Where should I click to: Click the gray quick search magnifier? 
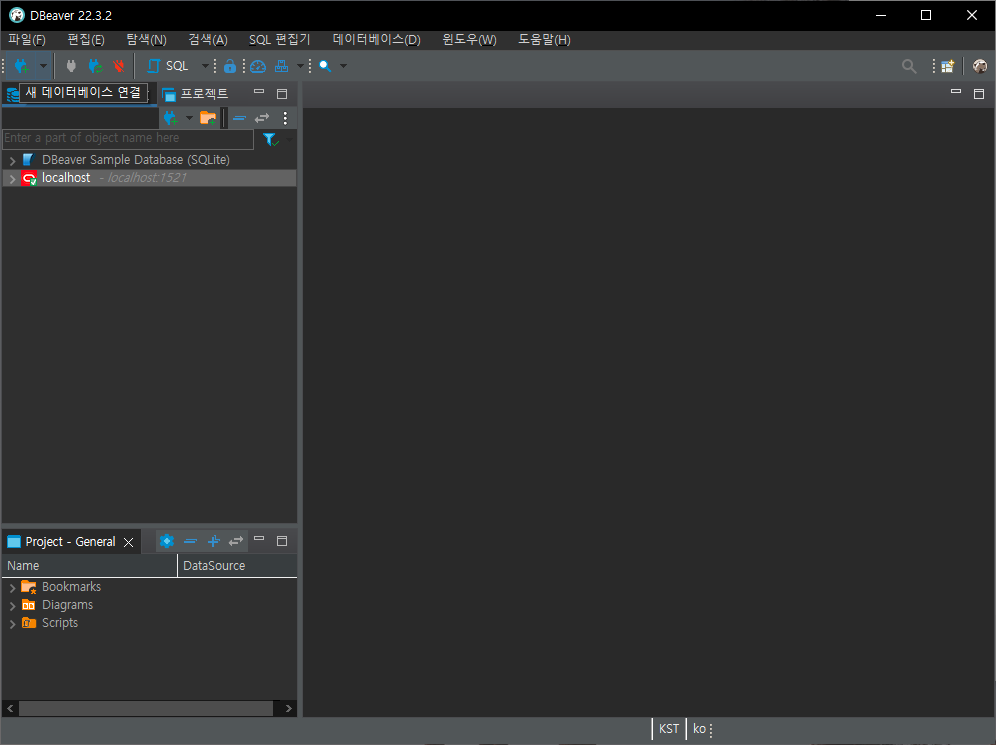(x=909, y=66)
